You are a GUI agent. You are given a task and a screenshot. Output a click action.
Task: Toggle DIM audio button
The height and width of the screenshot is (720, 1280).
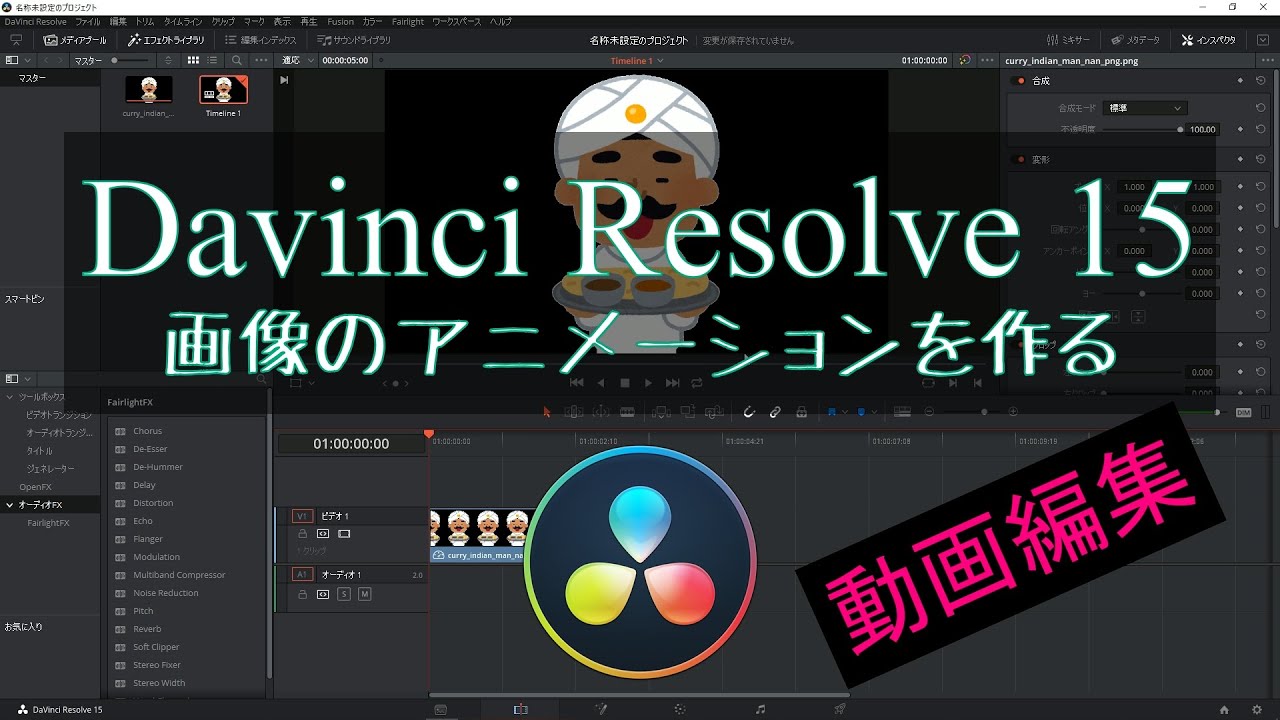coord(1243,412)
